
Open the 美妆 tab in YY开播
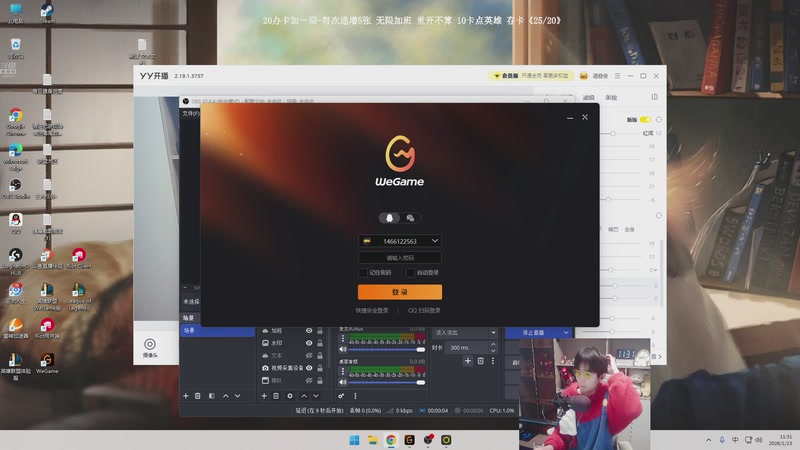tap(611, 97)
